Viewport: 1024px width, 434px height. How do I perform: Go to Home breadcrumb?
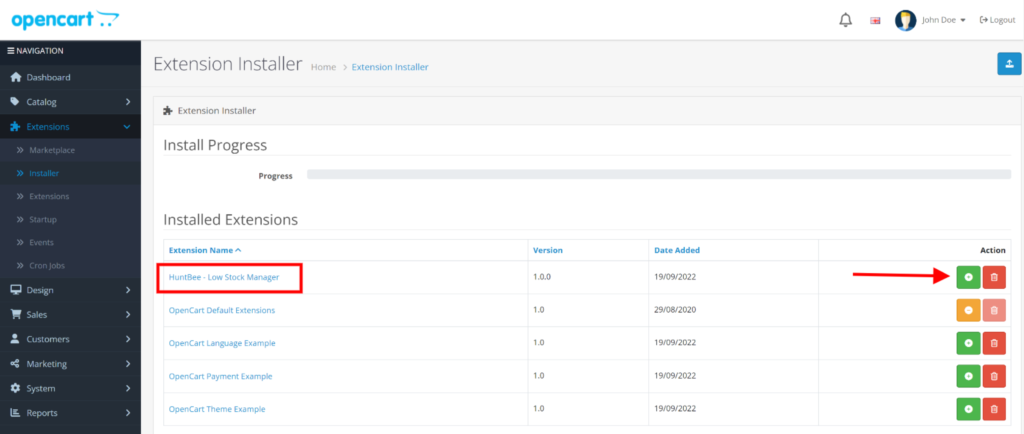tap(323, 67)
